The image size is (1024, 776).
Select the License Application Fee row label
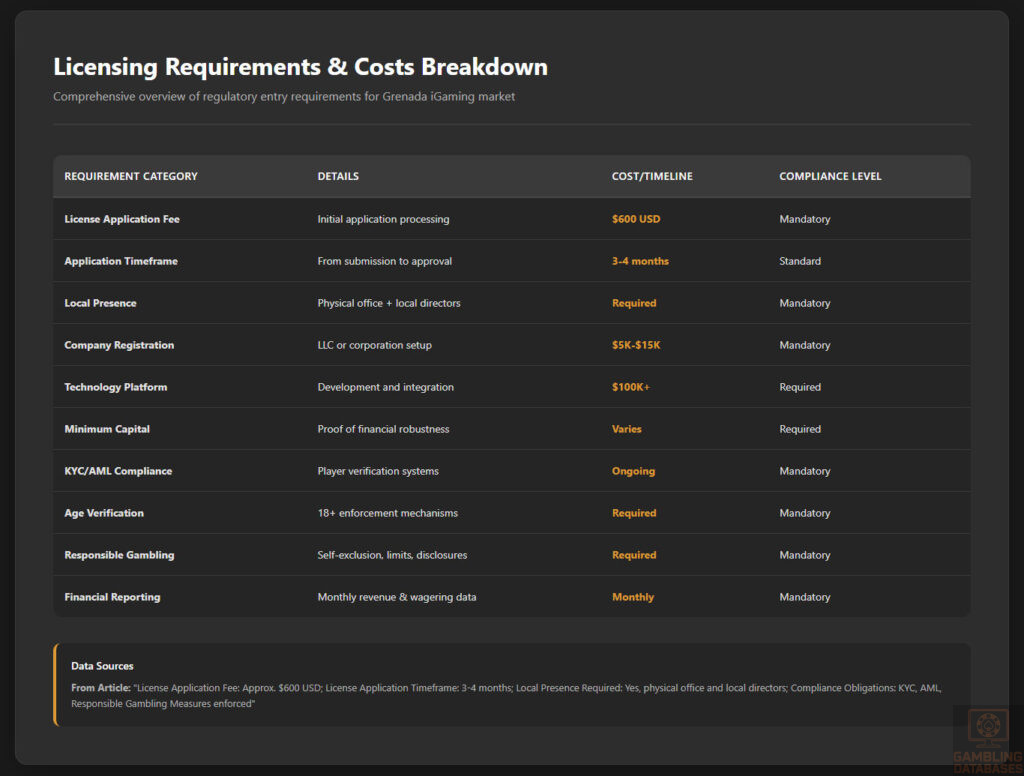[x=127, y=219]
